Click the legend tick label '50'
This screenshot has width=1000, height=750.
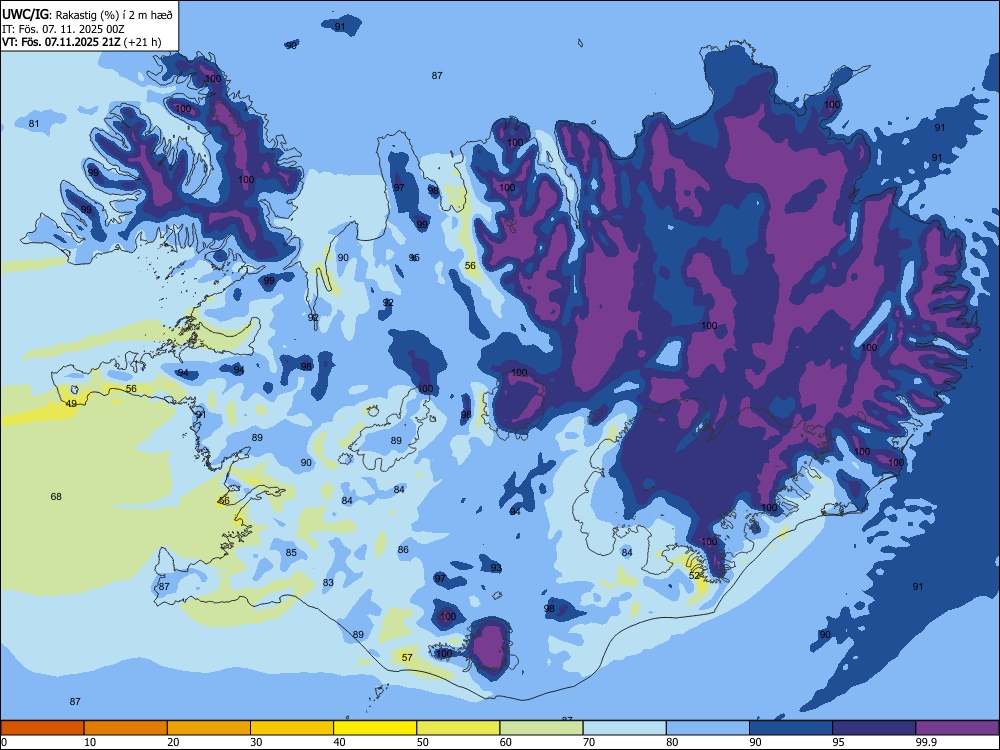point(423,742)
